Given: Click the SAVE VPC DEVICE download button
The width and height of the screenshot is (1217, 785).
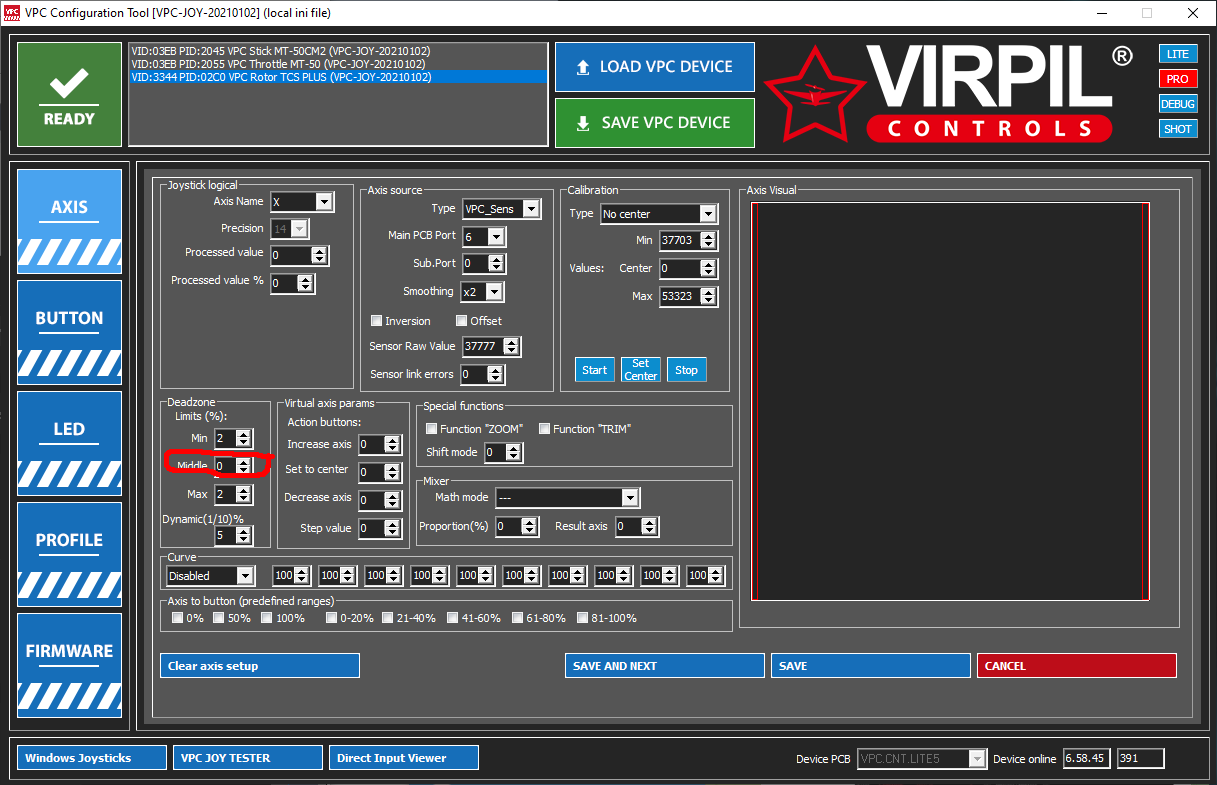Looking at the screenshot, I should point(654,123).
